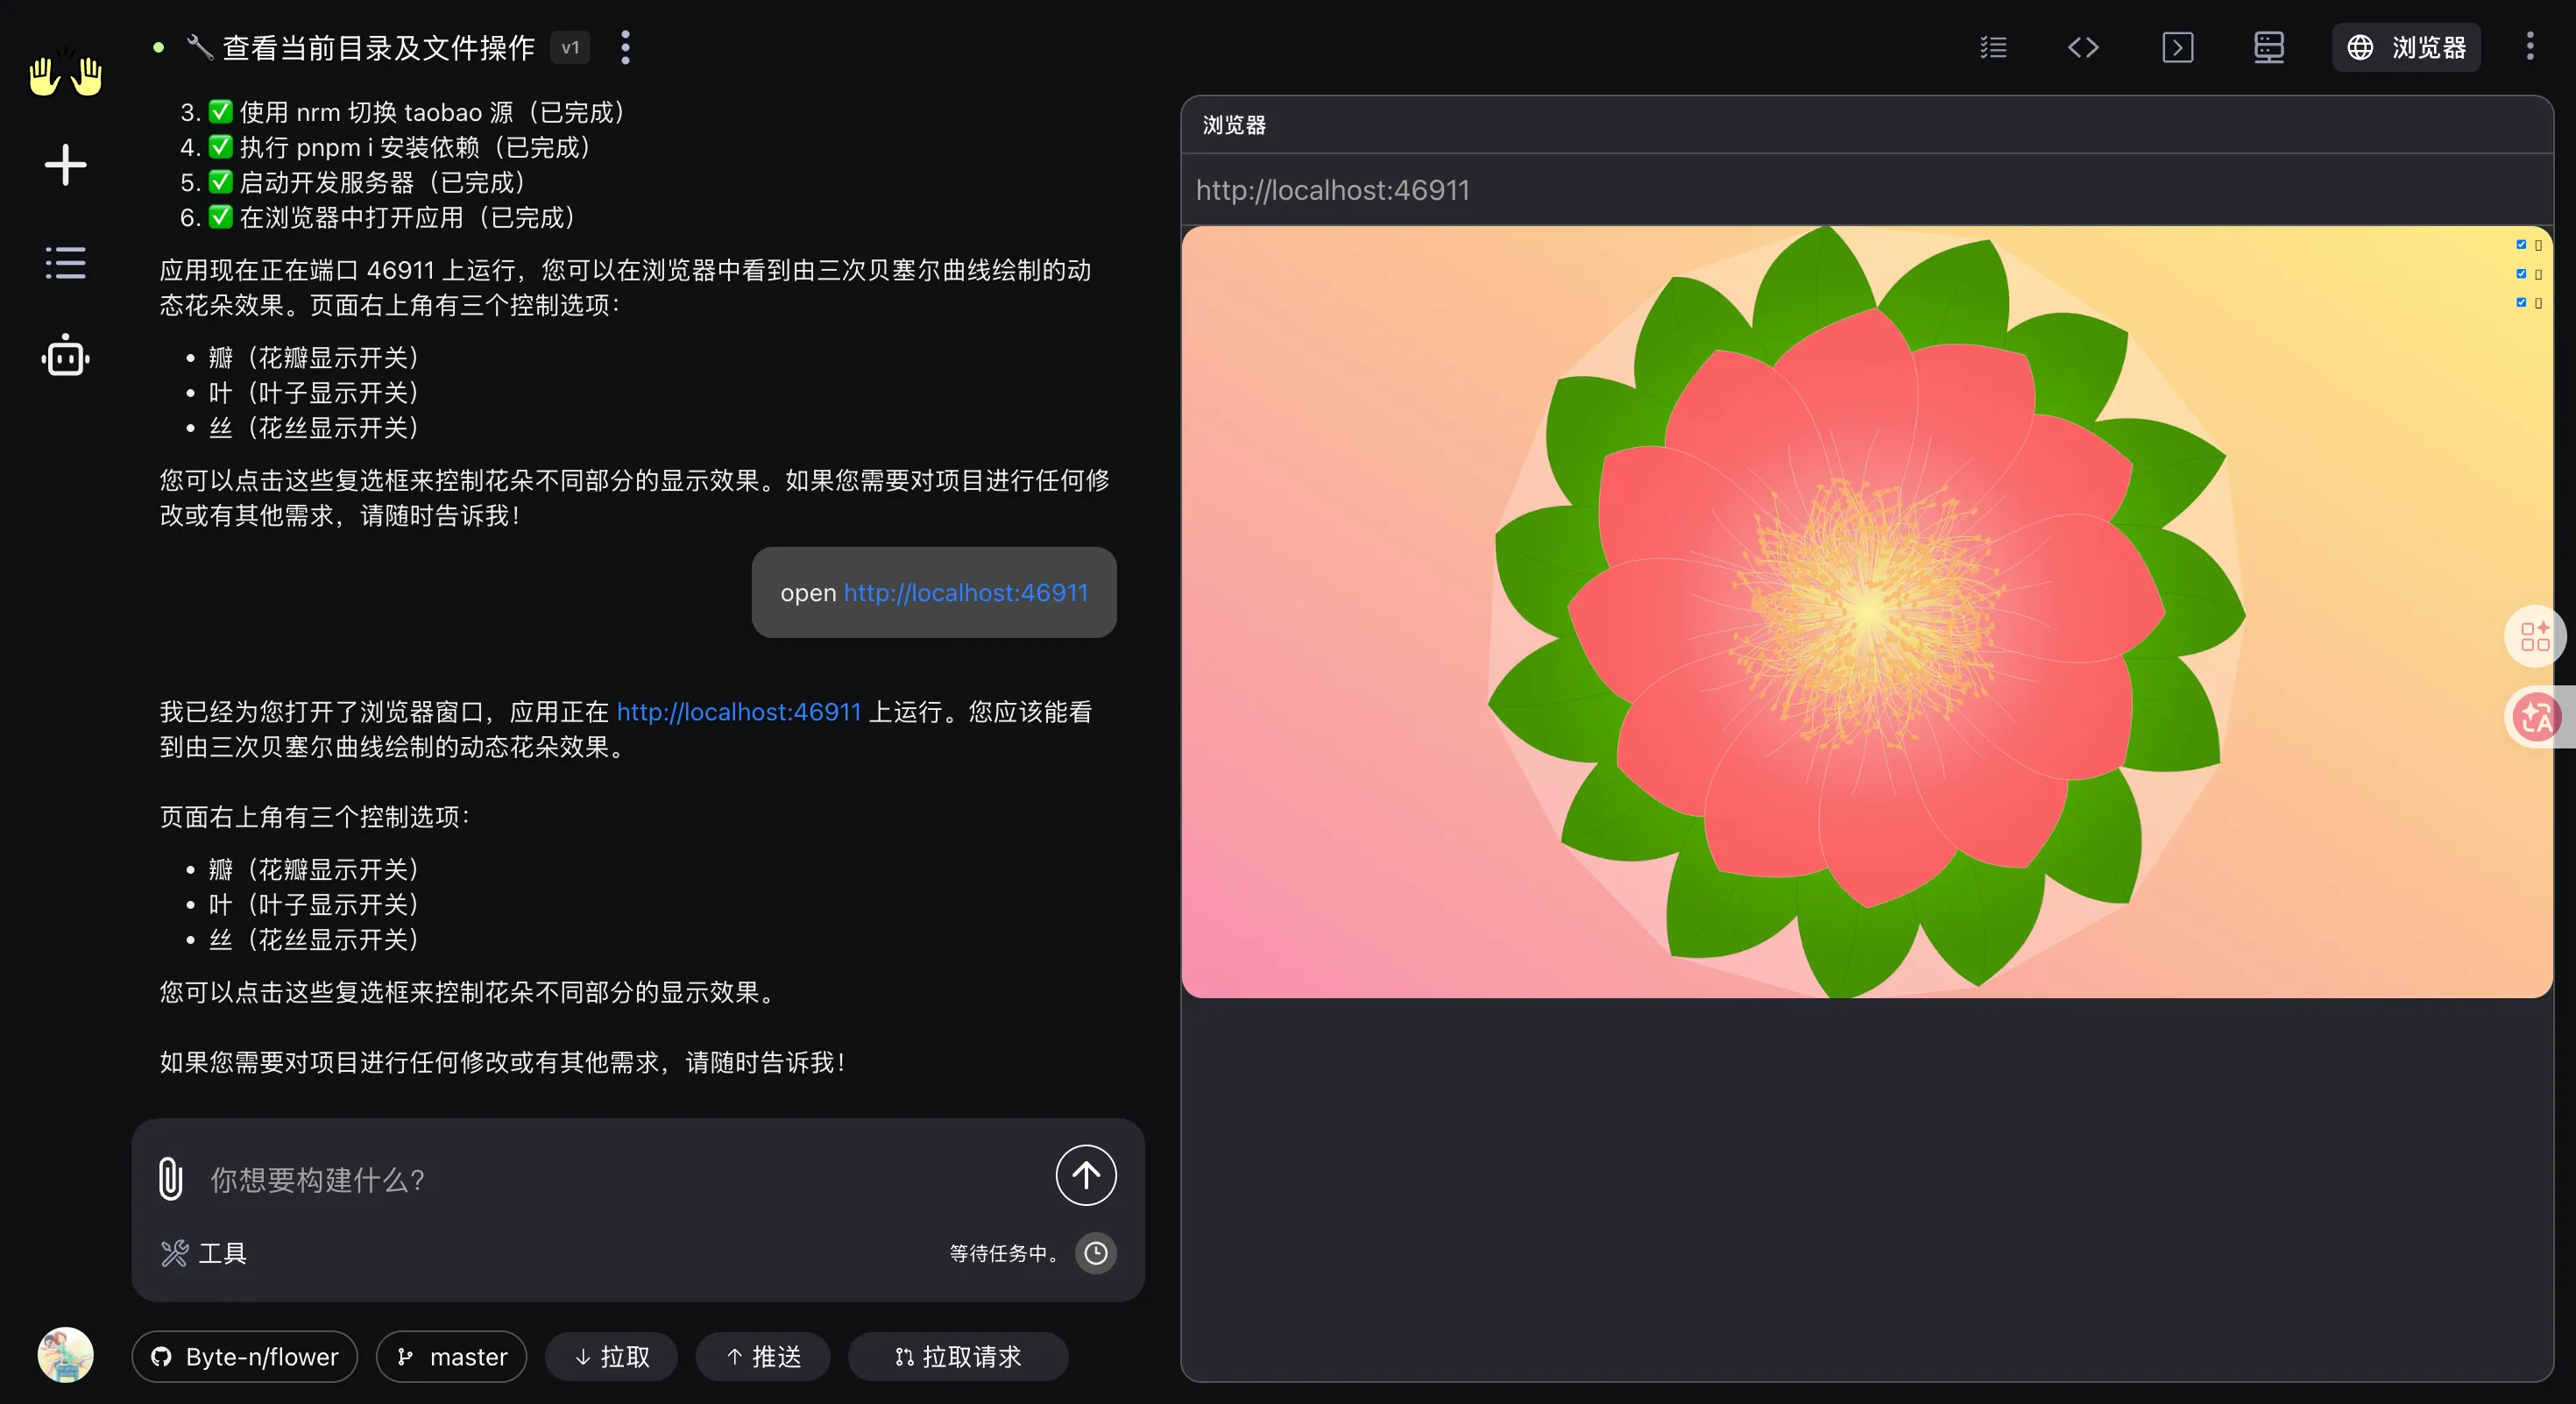Screen dimensions: 2576x1404
Task: Open the code view angle-brackets icon
Action: [2083, 47]
